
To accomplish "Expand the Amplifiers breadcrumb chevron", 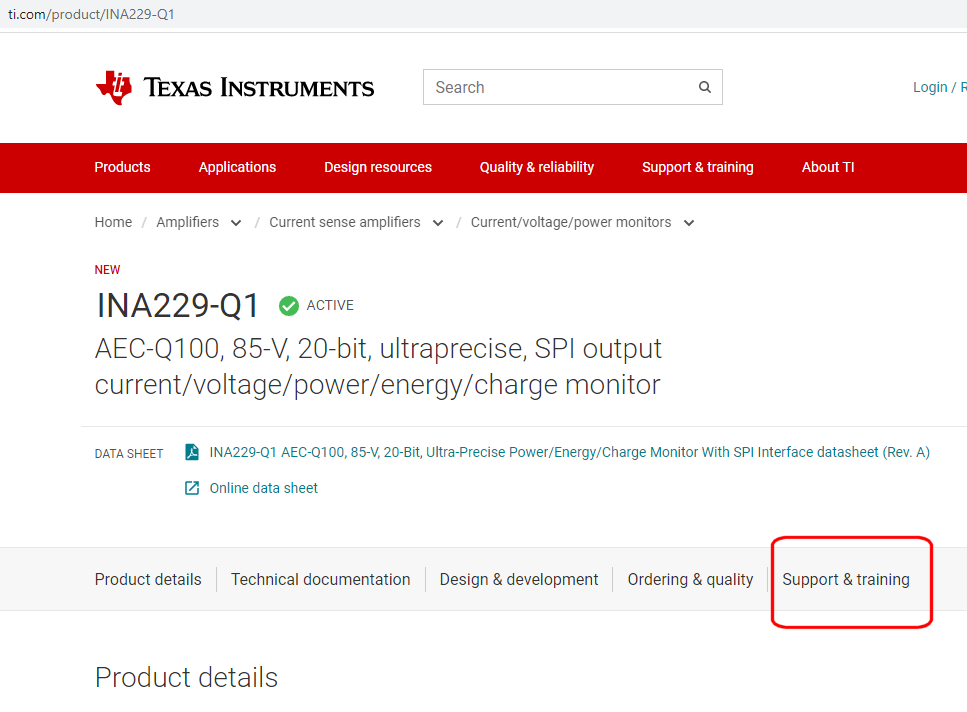I will 236,223.
